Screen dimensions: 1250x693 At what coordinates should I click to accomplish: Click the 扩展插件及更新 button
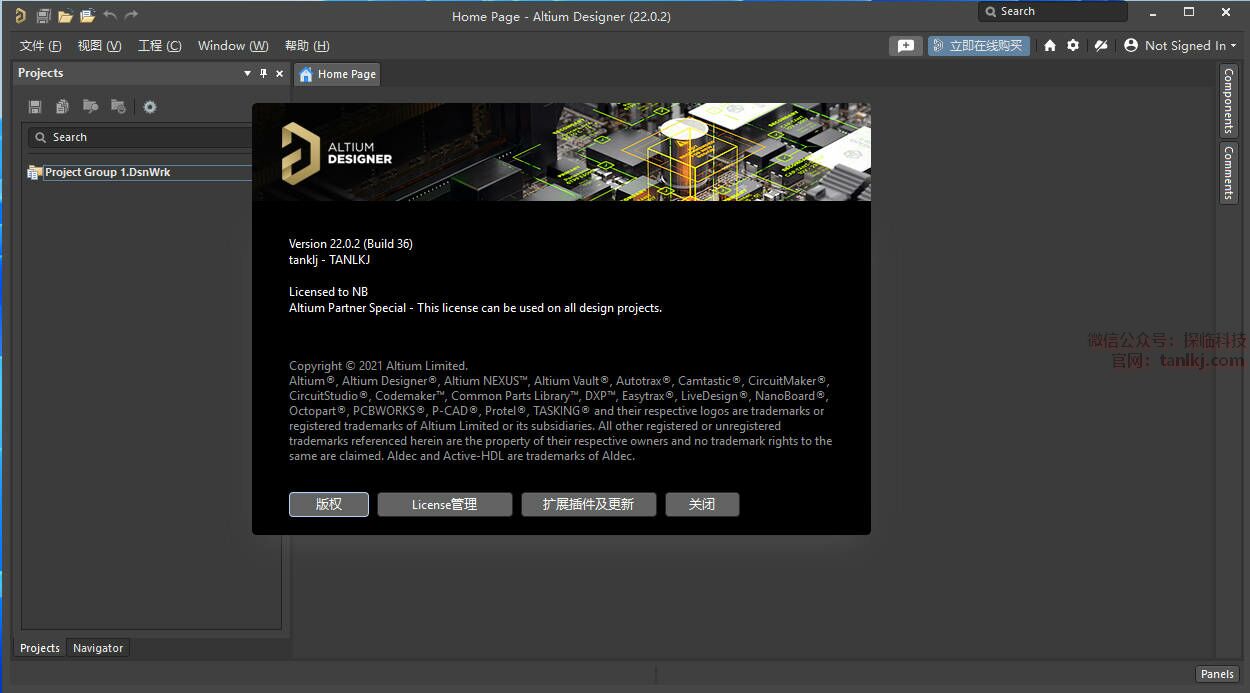[x=589, y=504]
